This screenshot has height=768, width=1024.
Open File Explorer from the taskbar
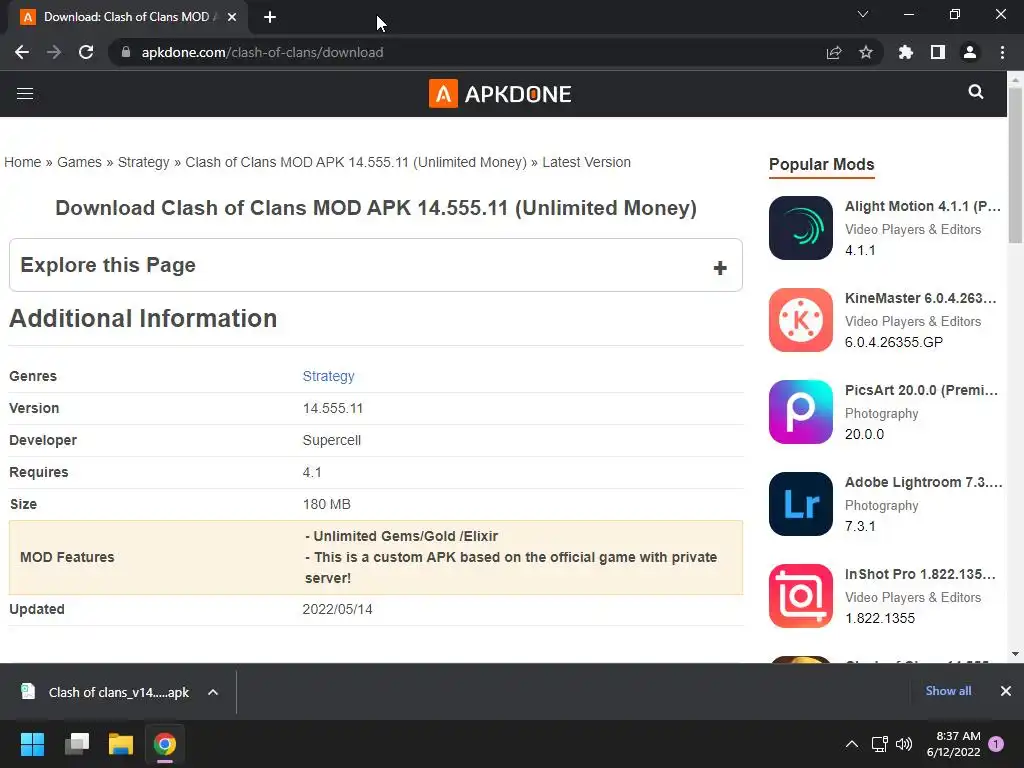coord(121,744)
